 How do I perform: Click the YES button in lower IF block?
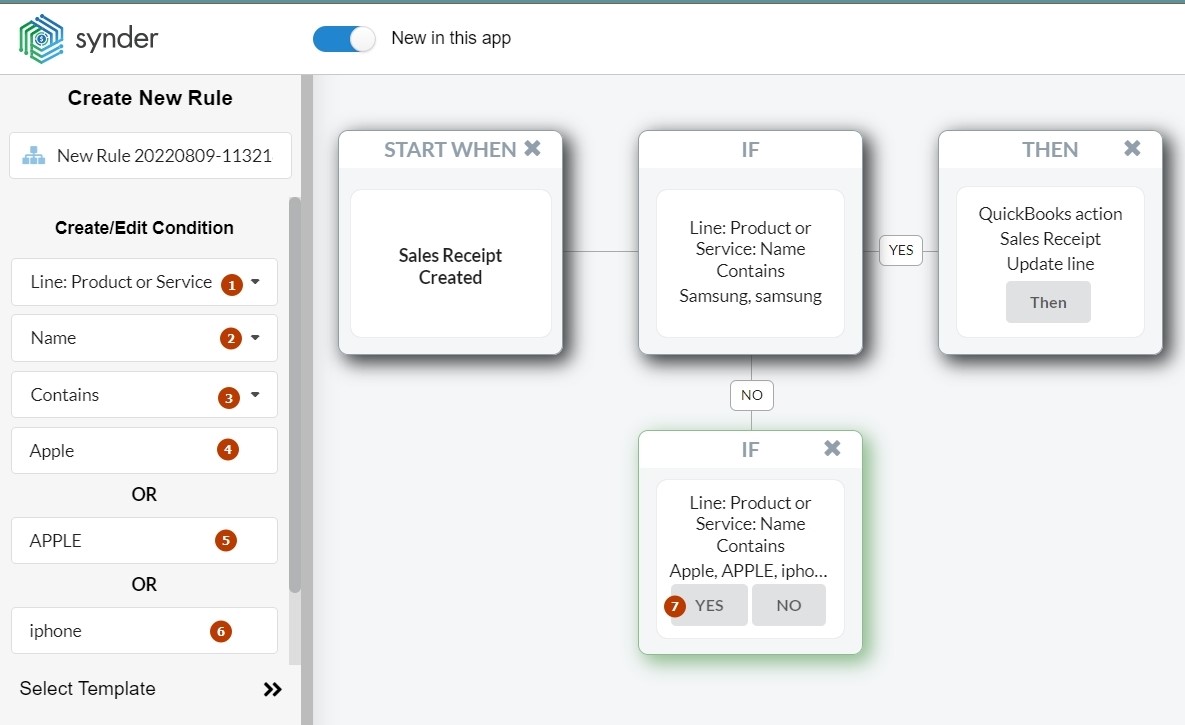point(709,605)
